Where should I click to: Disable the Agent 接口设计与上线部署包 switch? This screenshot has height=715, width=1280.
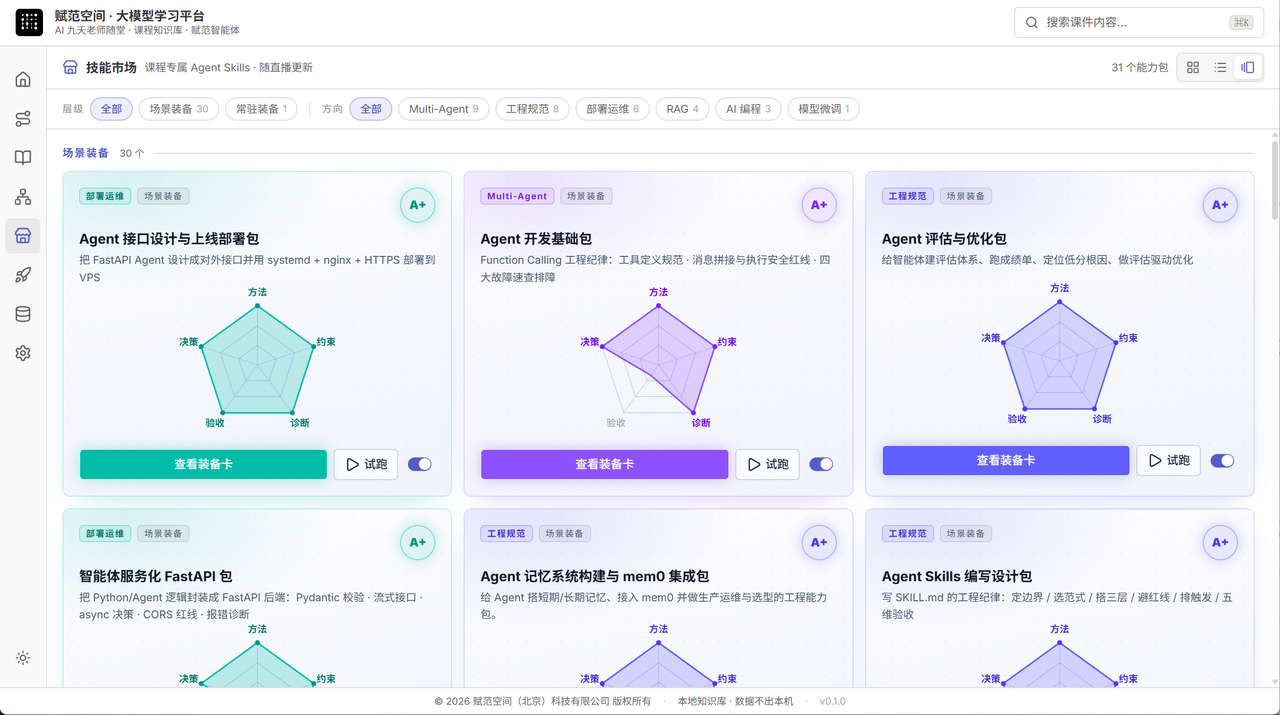[420, 464]
